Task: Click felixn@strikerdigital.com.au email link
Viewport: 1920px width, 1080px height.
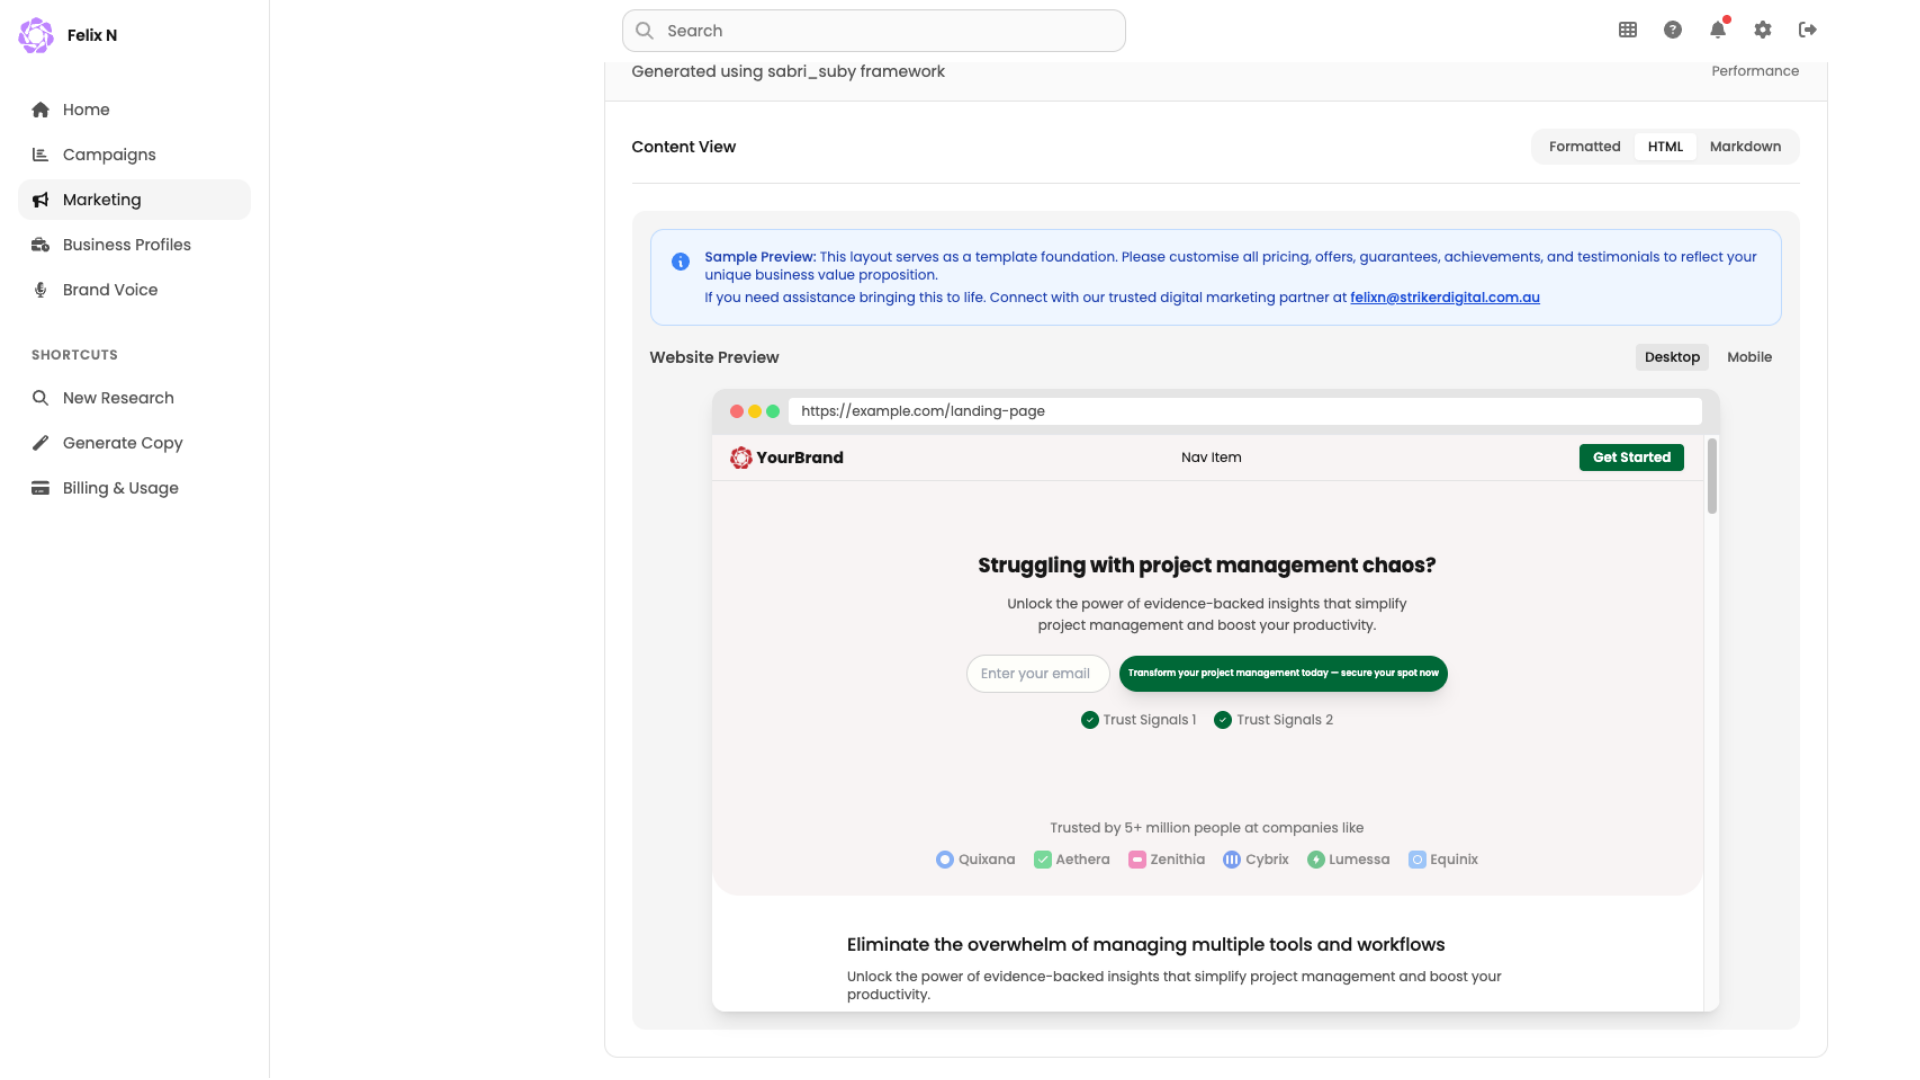Action: [1444, 298]
